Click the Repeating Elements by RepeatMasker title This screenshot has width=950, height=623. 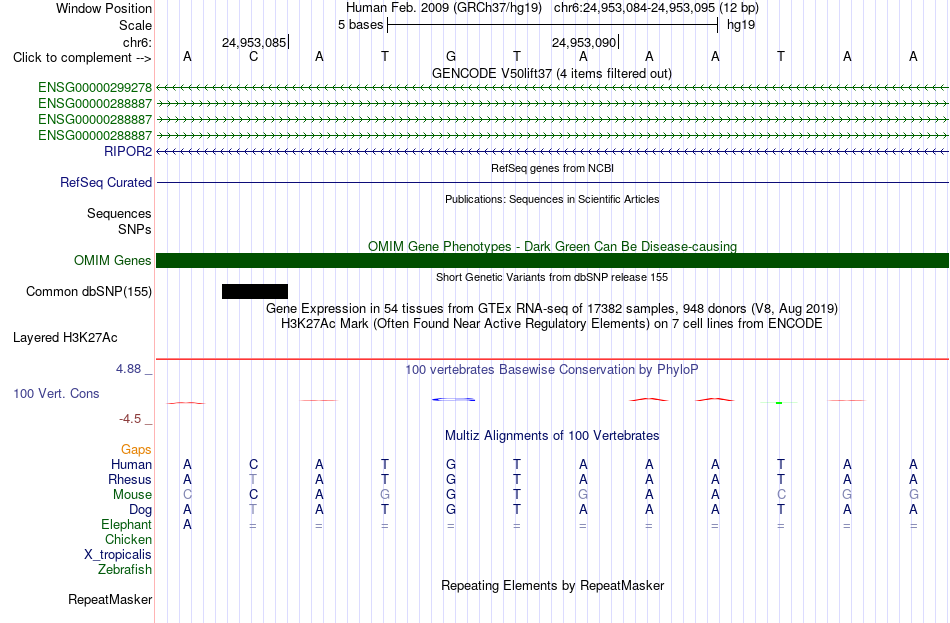(x=553, y=585)
